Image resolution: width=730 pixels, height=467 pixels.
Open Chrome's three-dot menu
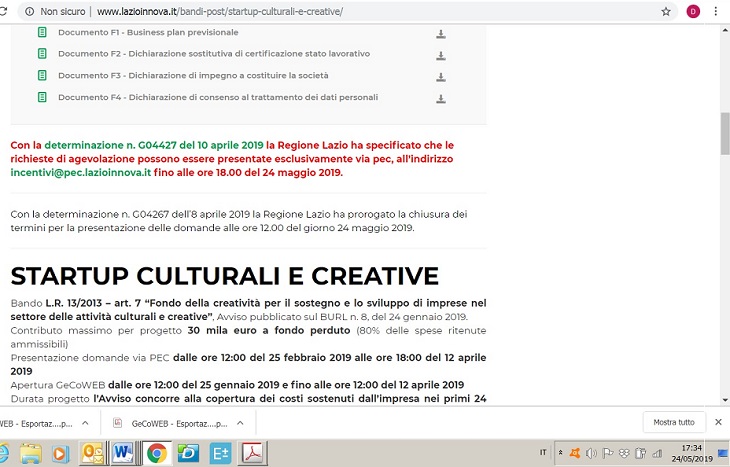tap(717, 11)
